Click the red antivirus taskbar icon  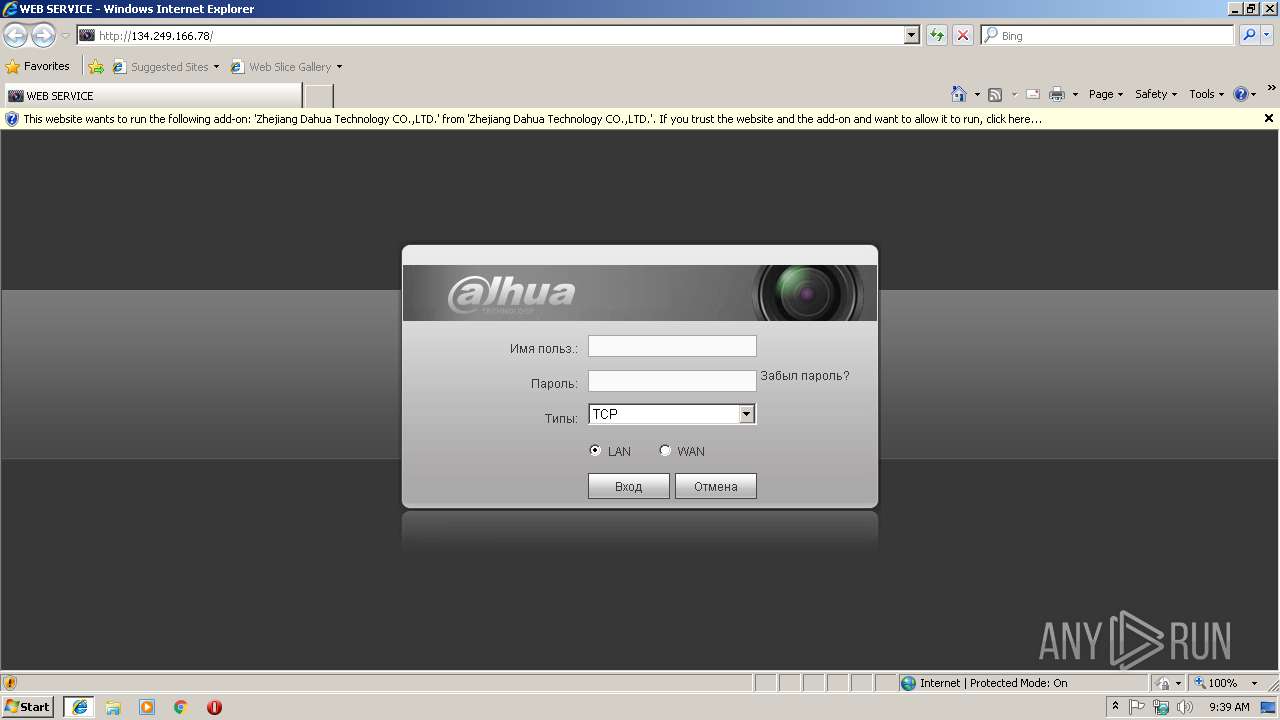(214, 707)
